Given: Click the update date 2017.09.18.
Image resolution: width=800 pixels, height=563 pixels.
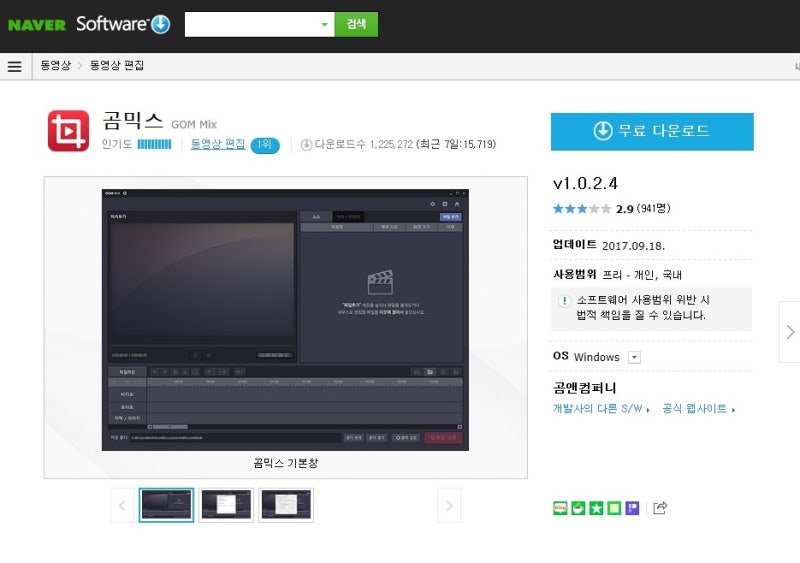Looking at the screenshot, I should 633,246.
